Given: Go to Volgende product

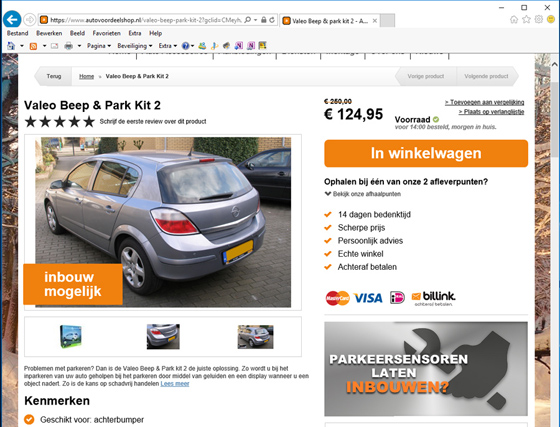Looking at the screenshot, I should 486,76.
